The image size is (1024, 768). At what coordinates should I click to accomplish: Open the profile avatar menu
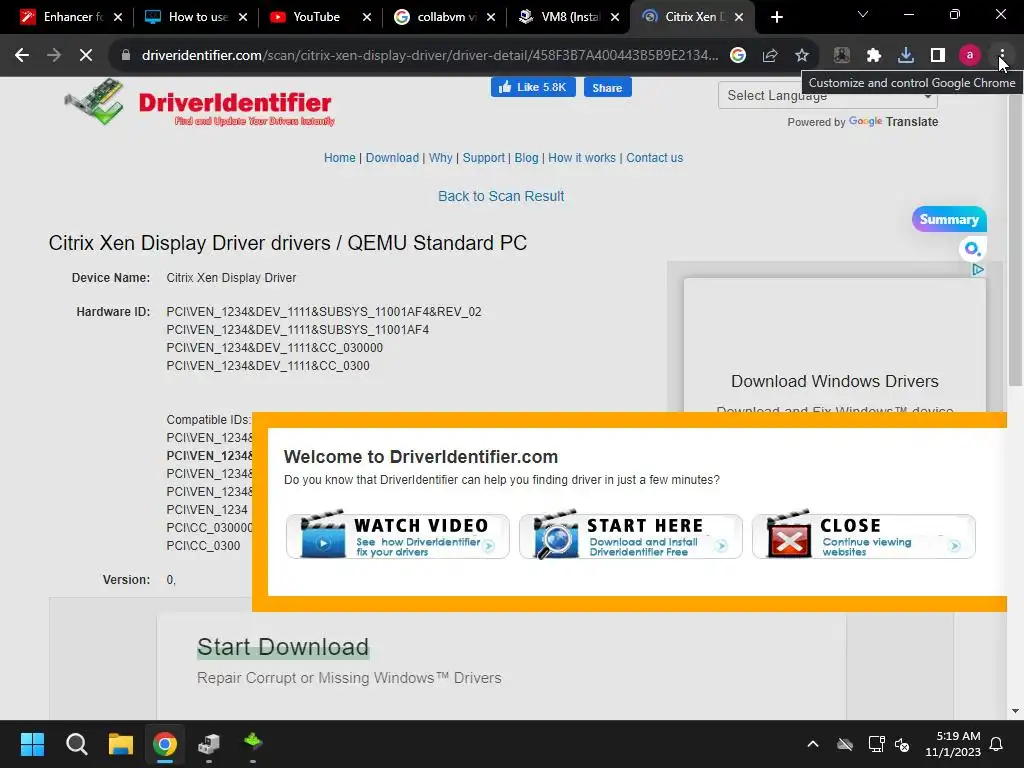(x=970, y=56)
